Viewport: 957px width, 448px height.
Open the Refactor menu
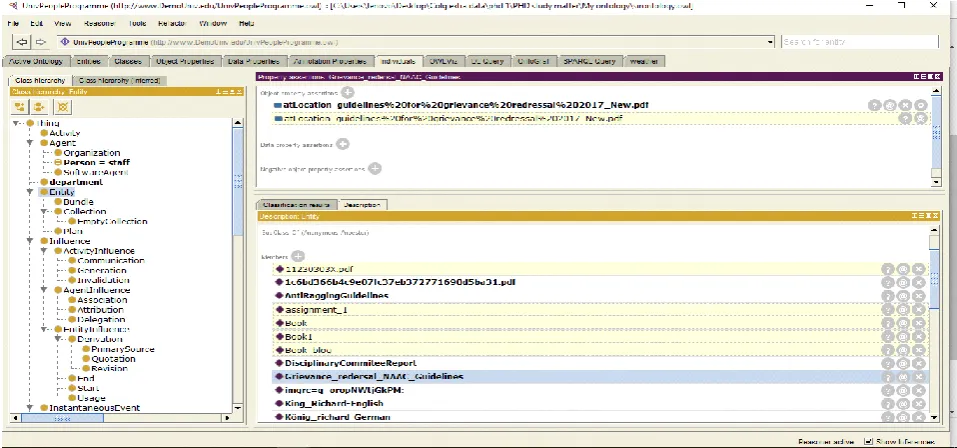coord(172,23)
